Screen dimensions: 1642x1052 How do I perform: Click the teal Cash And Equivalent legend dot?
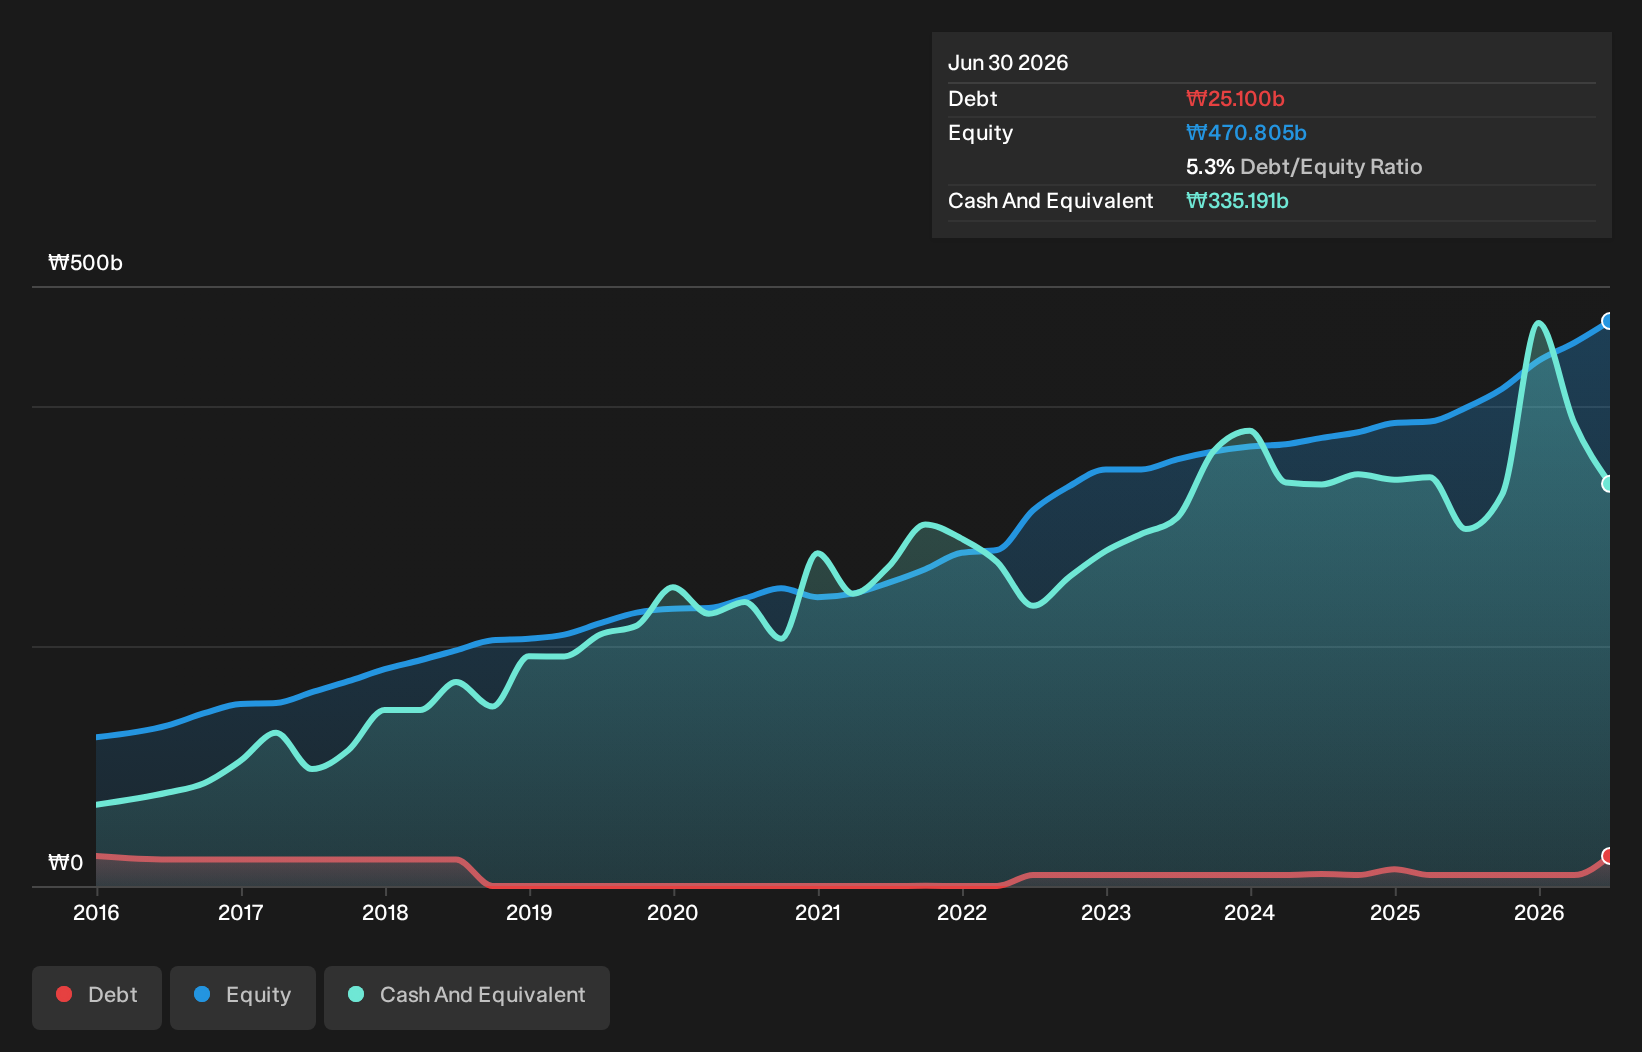click(x=356, y=994)
